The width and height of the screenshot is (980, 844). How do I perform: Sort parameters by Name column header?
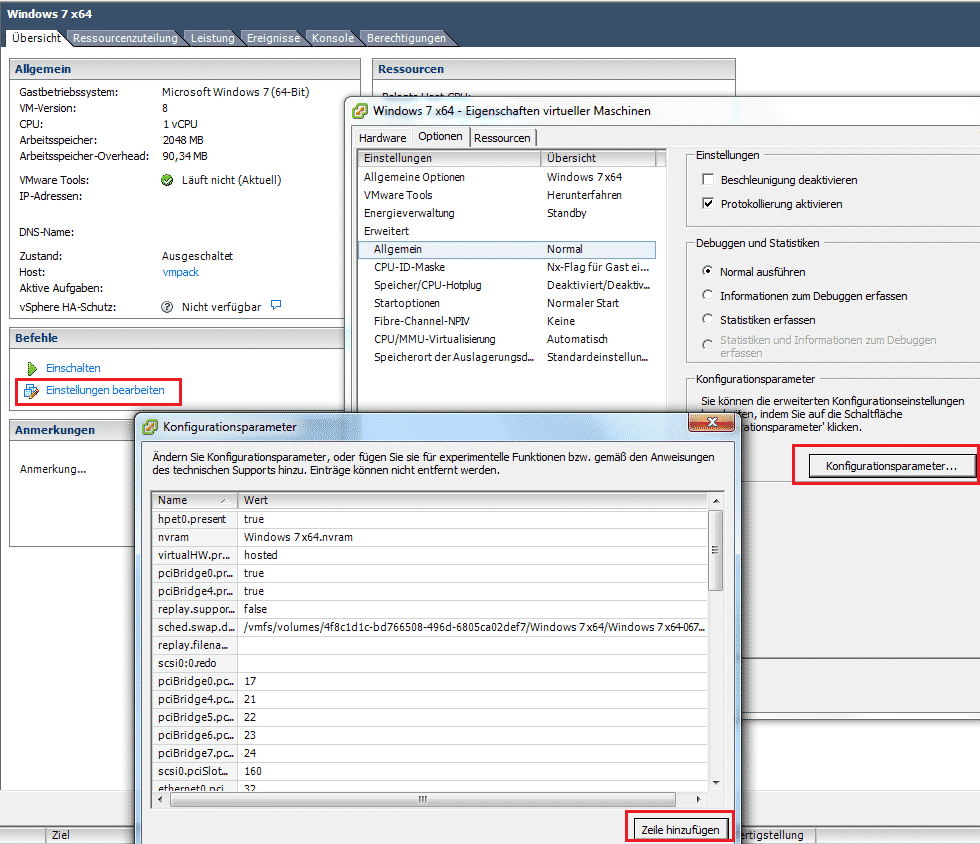click(194, 500)
